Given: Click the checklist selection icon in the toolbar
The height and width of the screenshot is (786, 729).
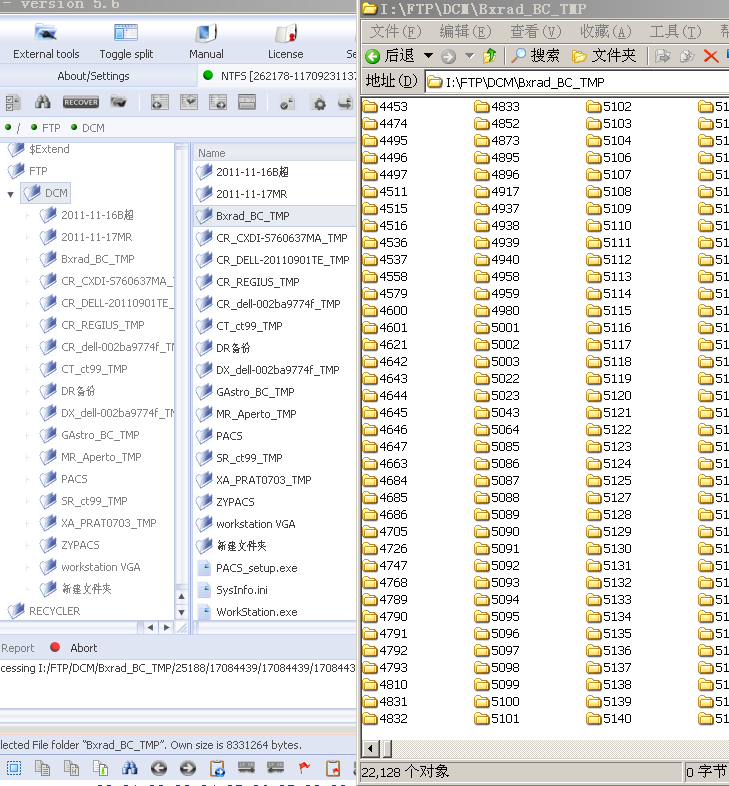Looking at the screenshot, I should (x=13, y=103).
